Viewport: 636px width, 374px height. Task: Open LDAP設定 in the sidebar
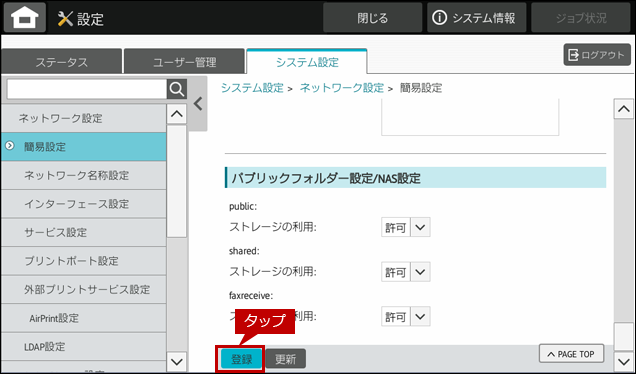coord(84,347)
